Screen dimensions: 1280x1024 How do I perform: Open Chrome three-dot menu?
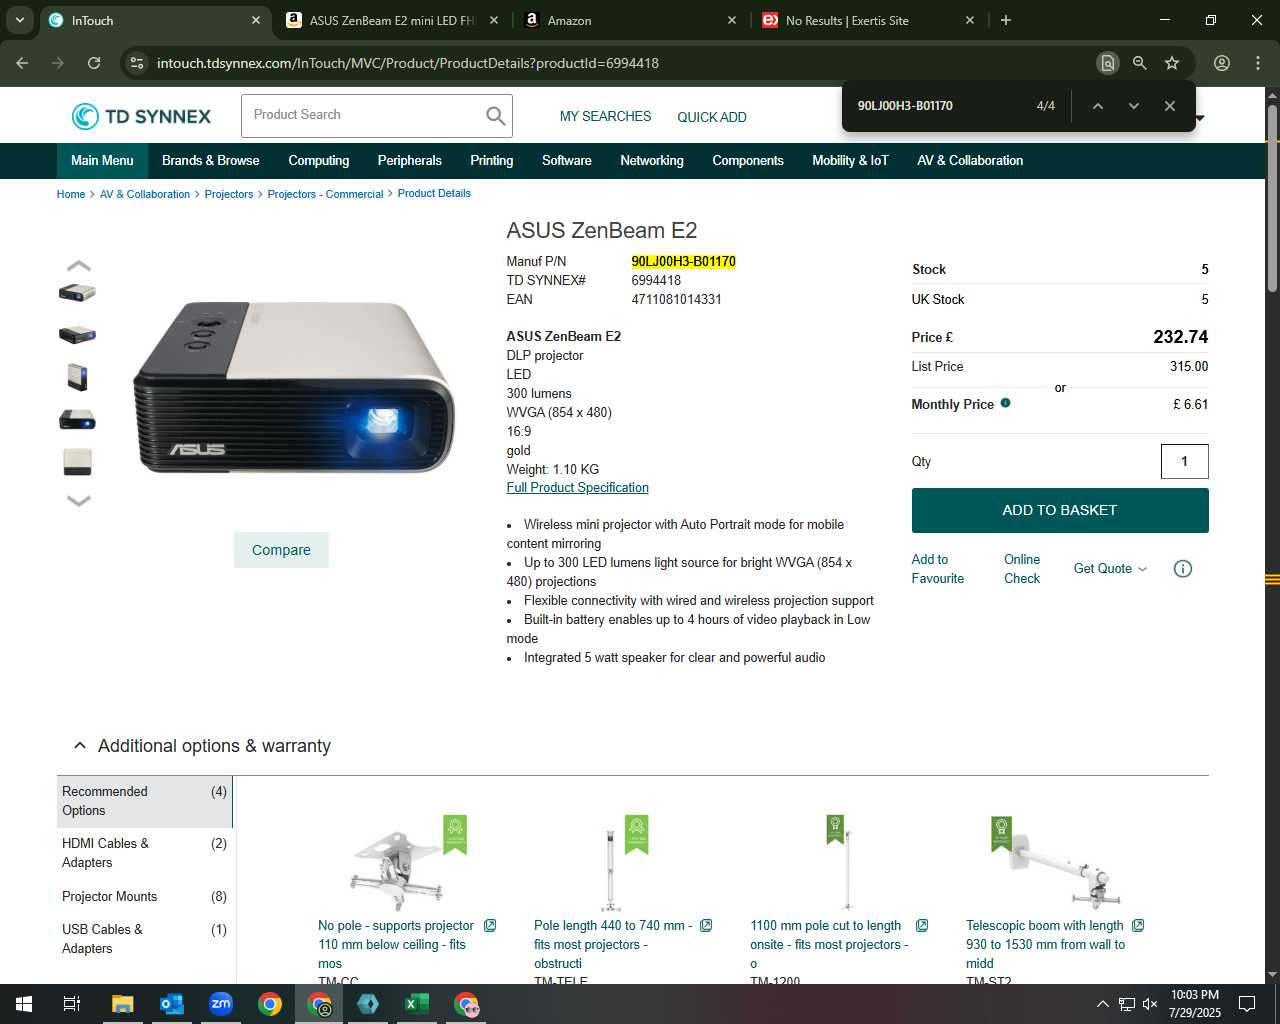tap(1258, 63)
